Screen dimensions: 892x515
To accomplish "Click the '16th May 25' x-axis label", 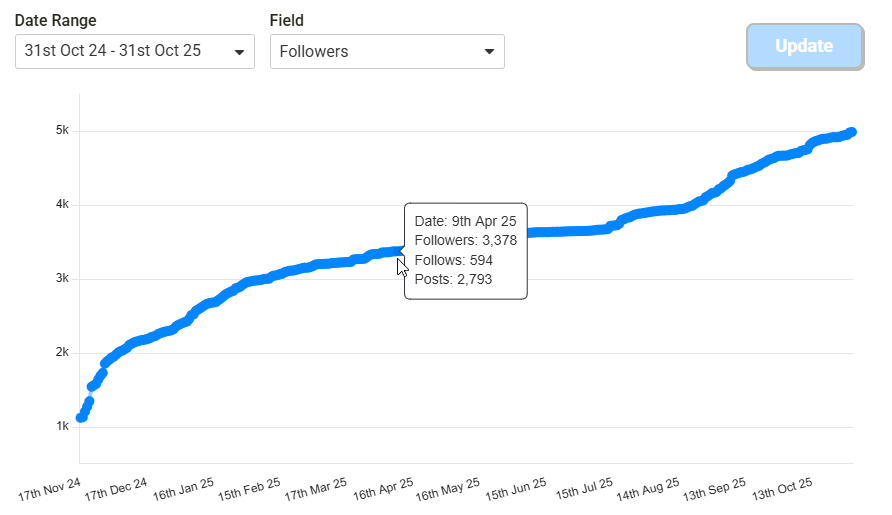I will pos(447,489).
